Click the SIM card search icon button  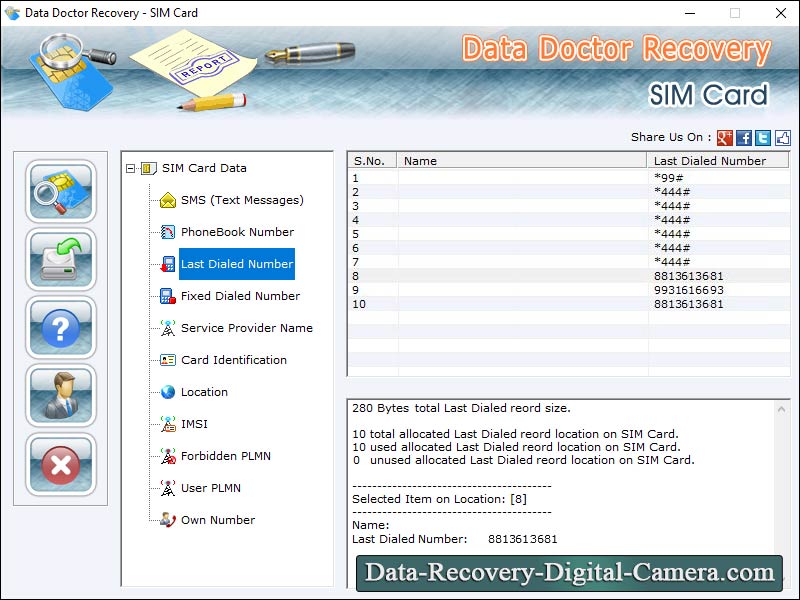[61, 192]
